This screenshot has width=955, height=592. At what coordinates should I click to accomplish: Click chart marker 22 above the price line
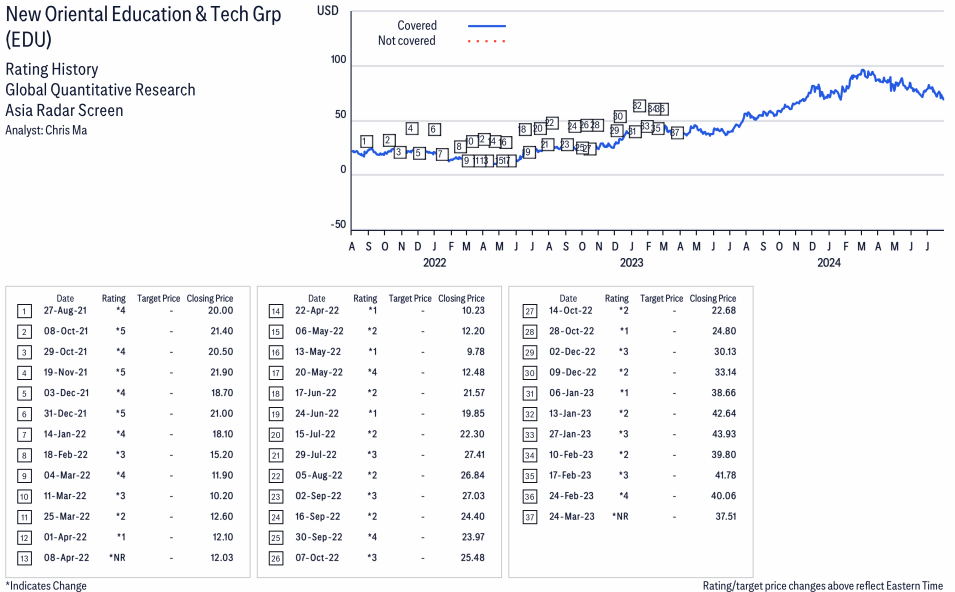[x=551, y=123]
